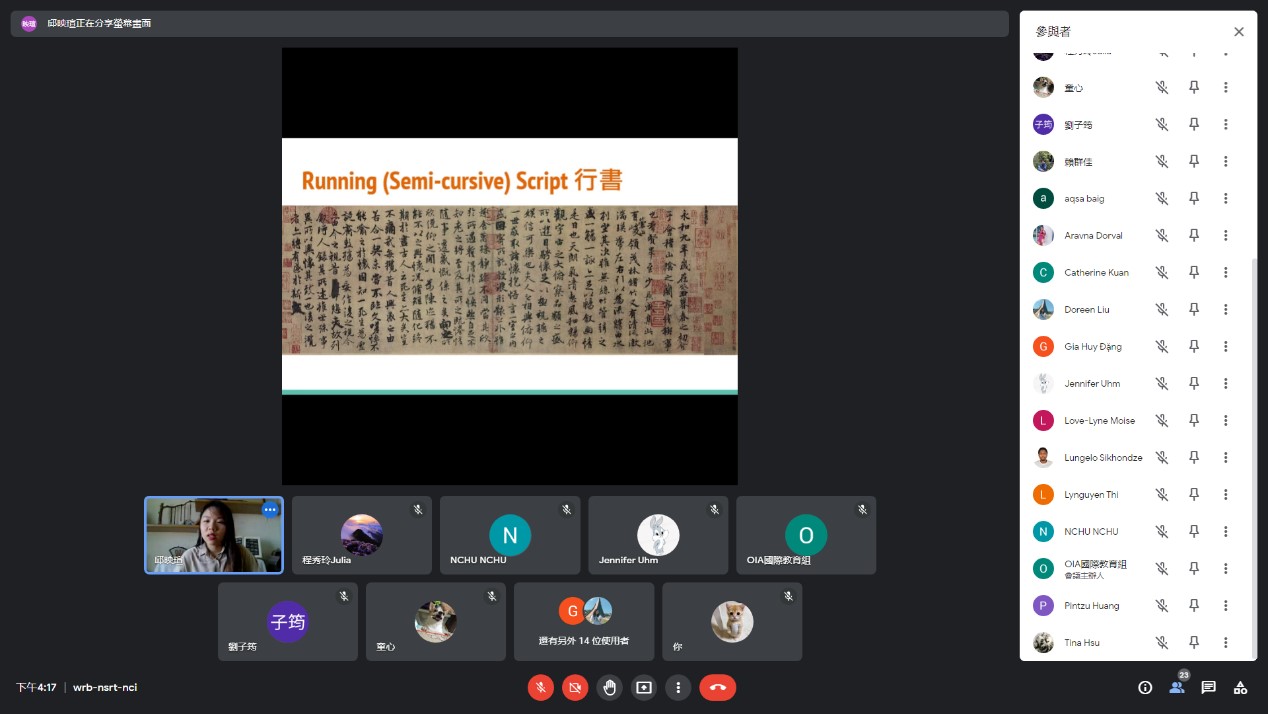This screenshot has width=1268, height=714.
Task: Open the activities panel
Action: point(1240,687)
